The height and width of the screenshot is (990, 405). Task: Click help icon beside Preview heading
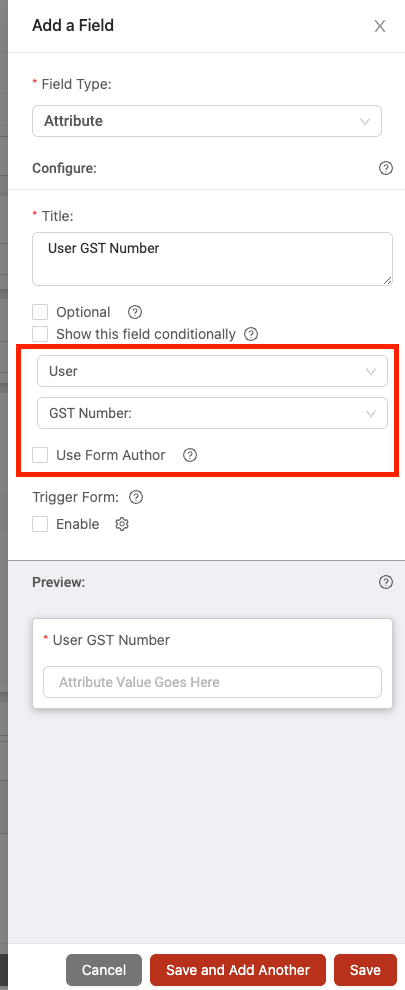coord(385,582)
